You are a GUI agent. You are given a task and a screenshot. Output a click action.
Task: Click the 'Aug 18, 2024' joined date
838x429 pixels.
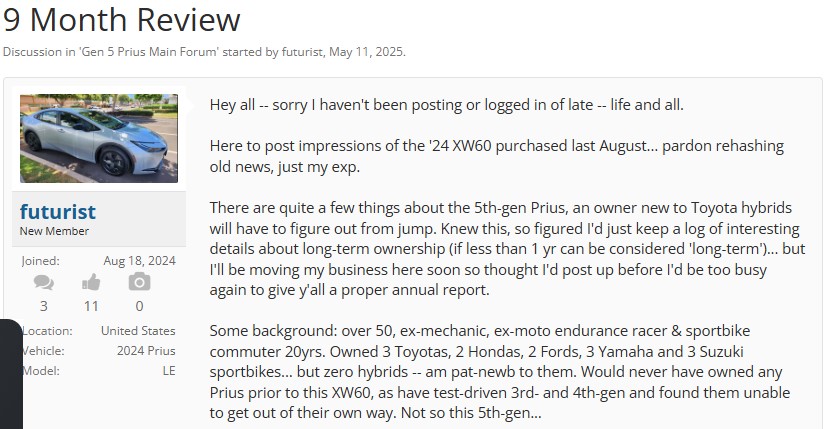138,260
